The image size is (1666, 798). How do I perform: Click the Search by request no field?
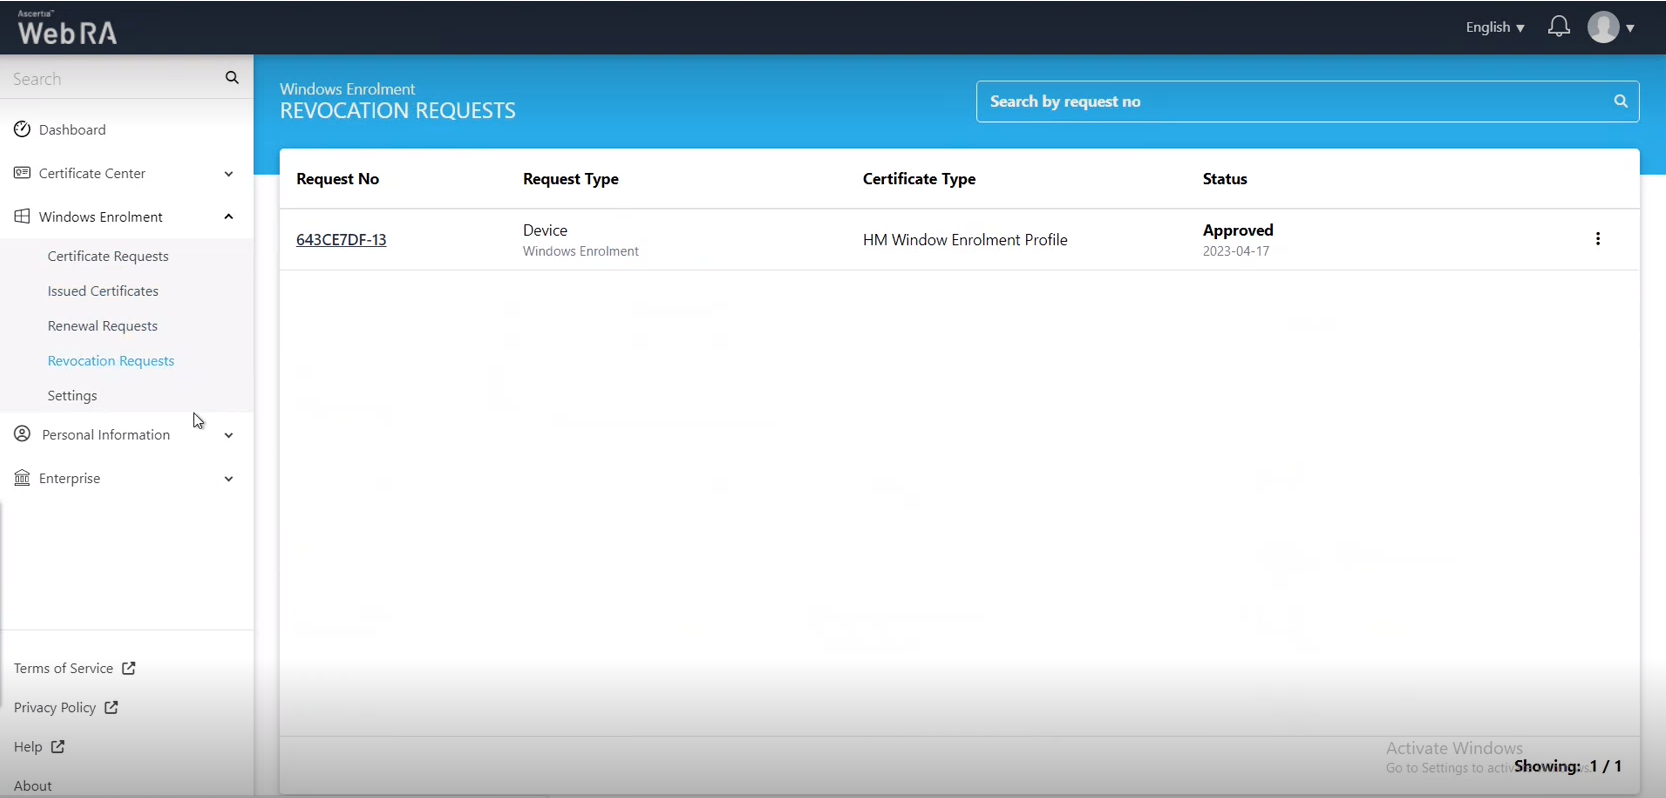[x=1290, y=101]
